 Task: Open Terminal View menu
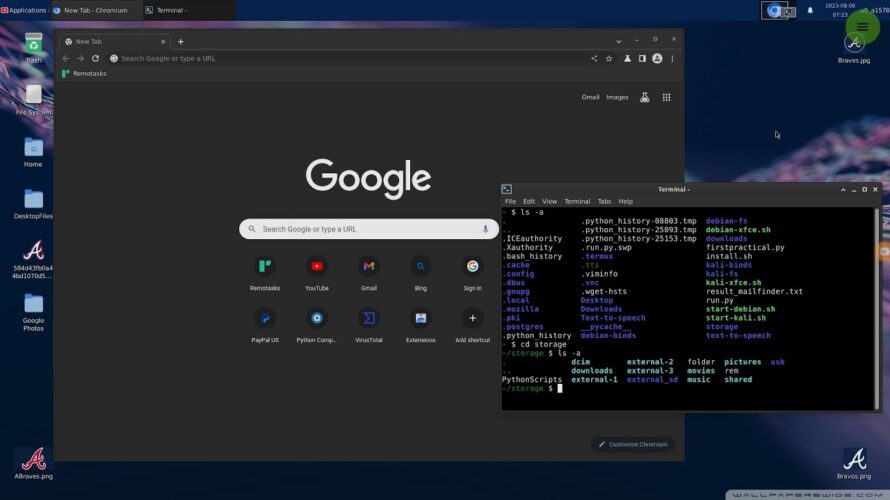549,201
